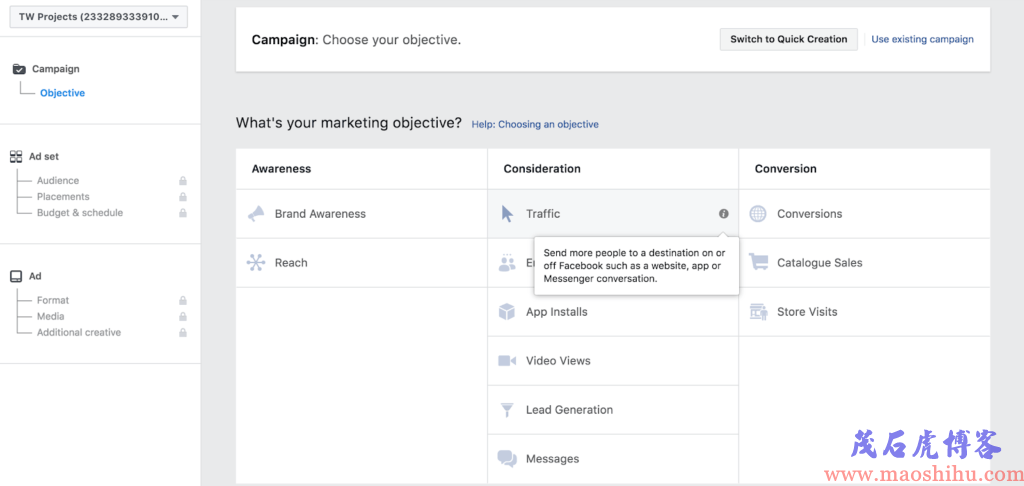
Task: Click lock icon next to Format
Action: point(183,300)
